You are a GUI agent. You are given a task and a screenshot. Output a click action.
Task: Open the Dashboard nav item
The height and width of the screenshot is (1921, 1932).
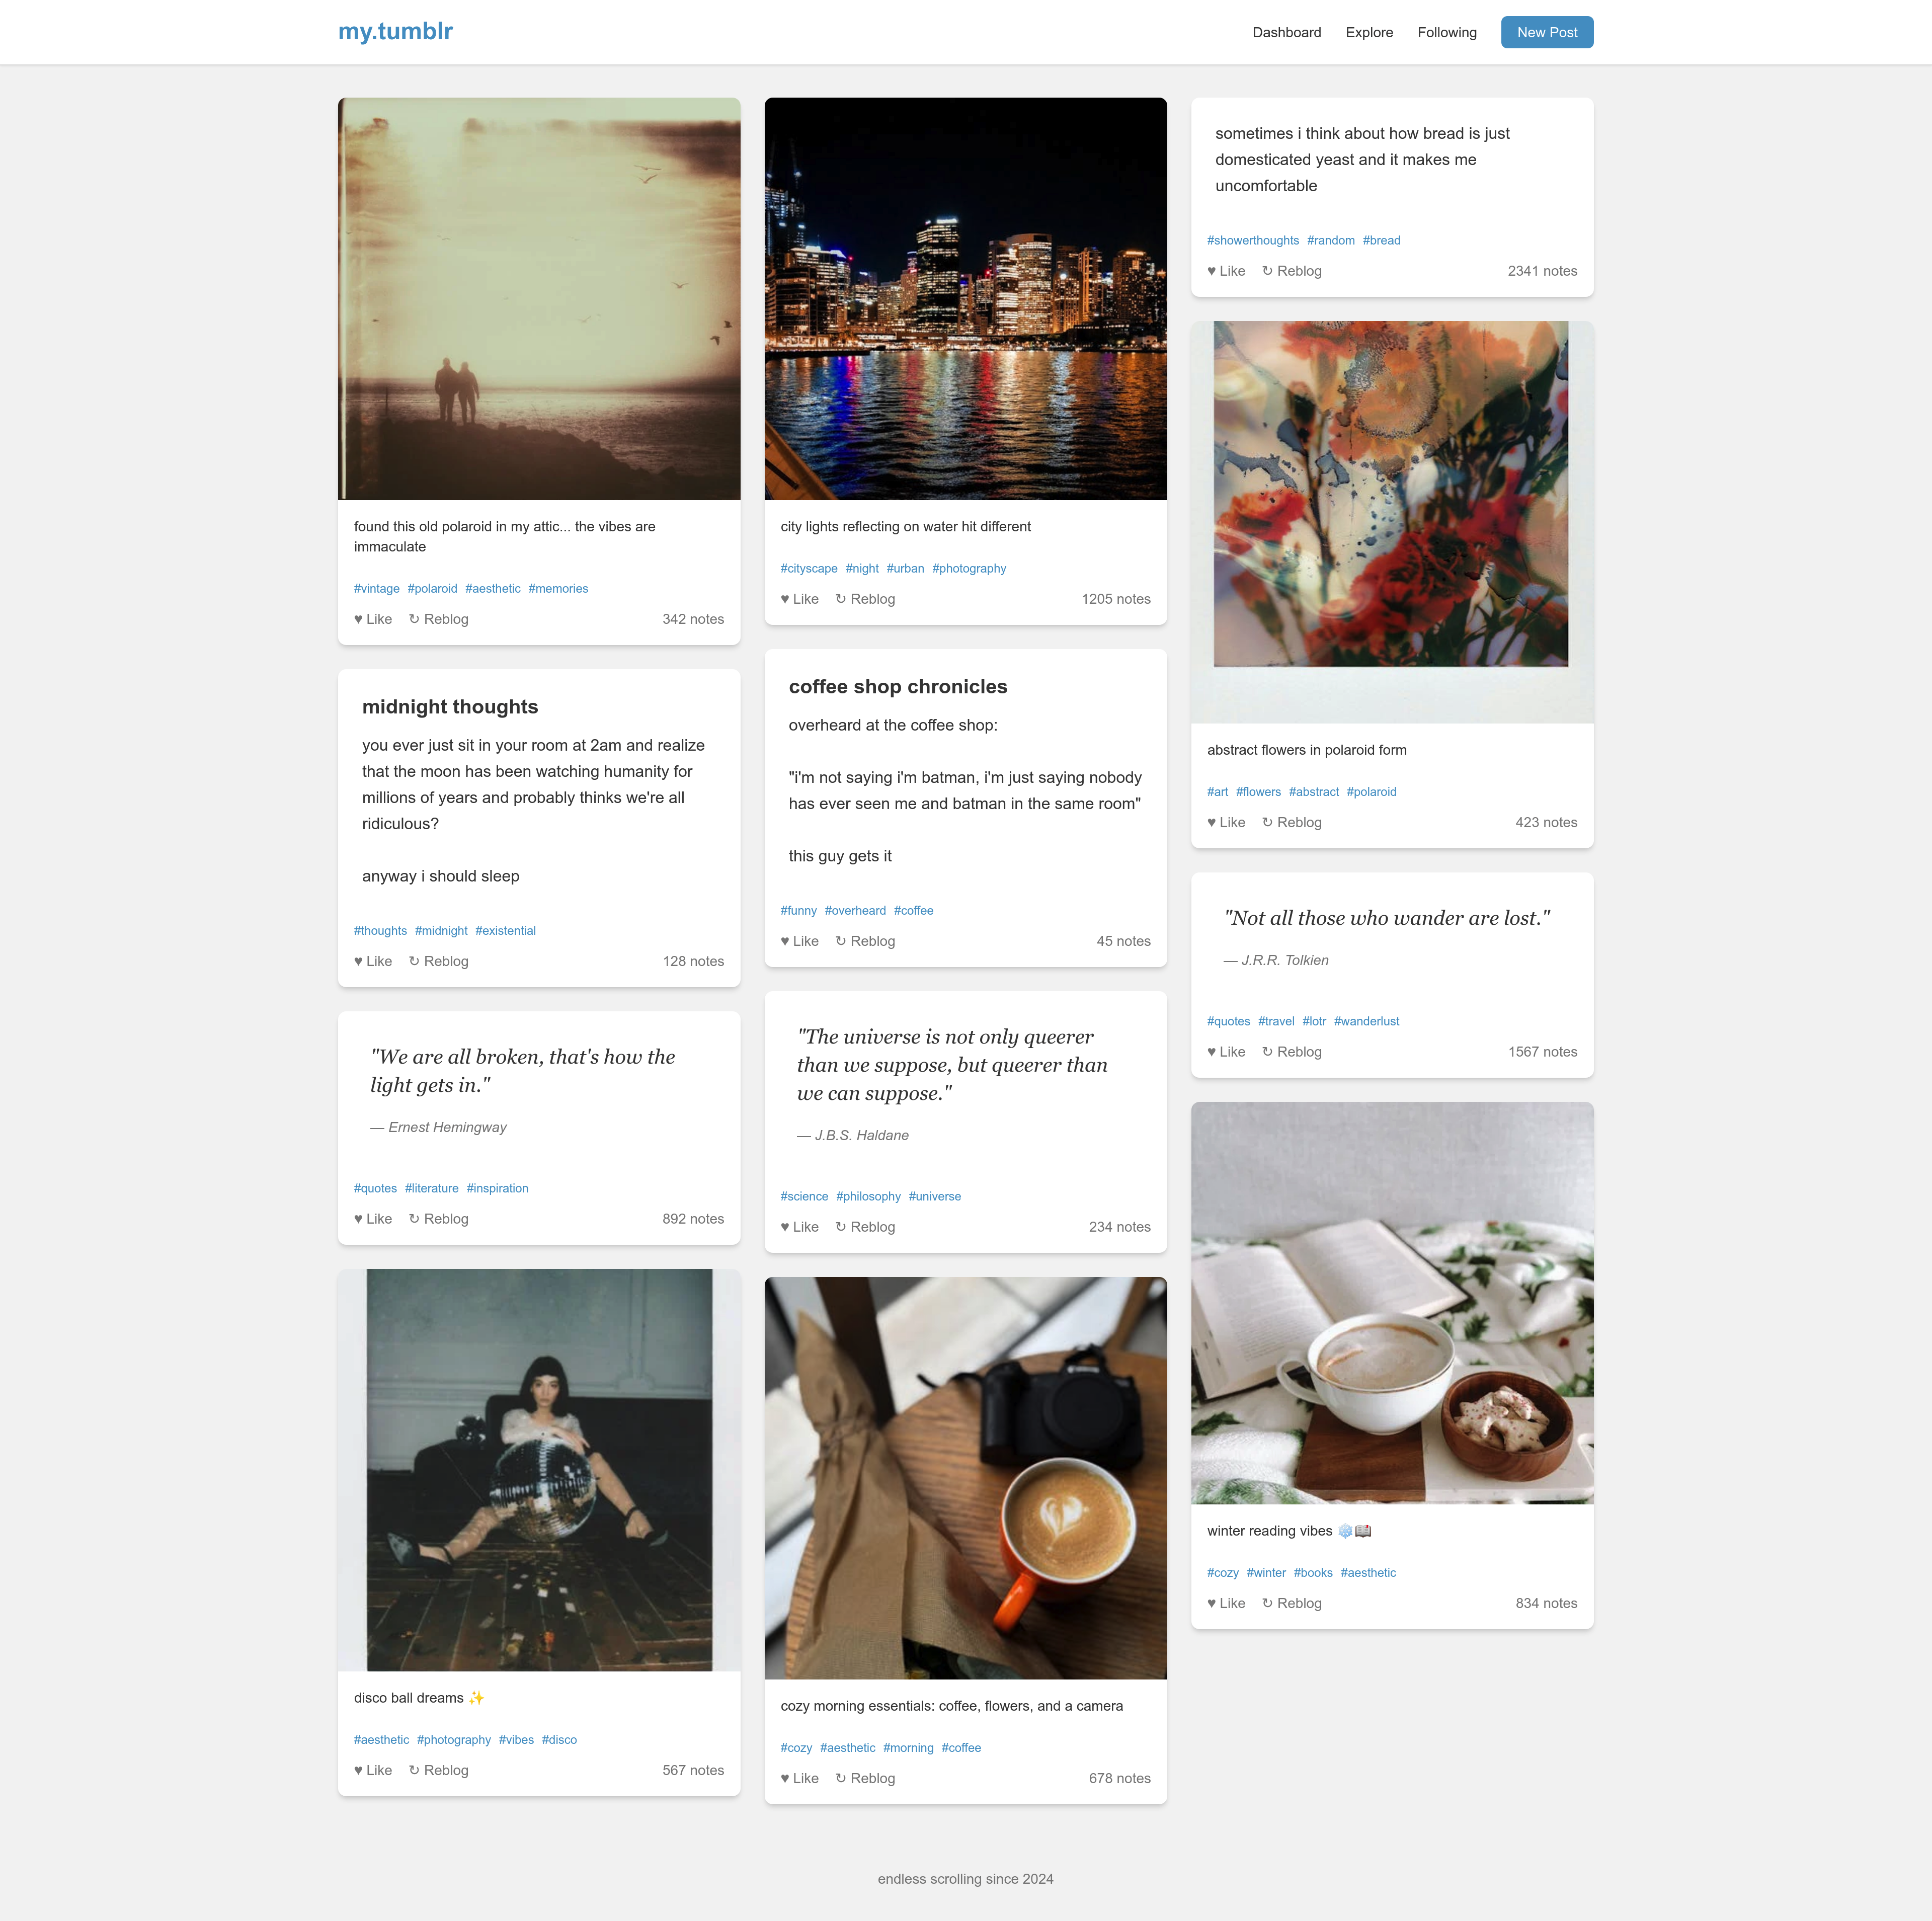click(x=1286, y=32)
